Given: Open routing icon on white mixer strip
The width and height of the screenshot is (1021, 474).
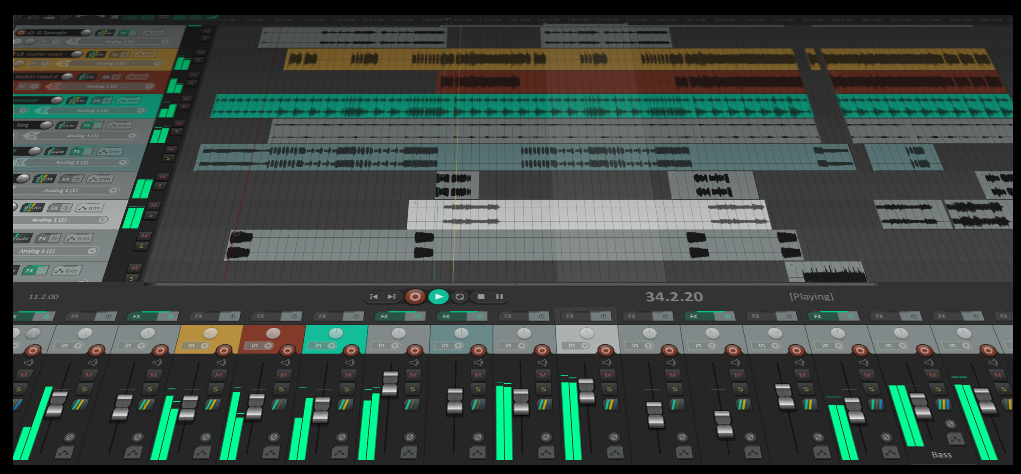Looking at the screenshot, I should click(611, 404).
